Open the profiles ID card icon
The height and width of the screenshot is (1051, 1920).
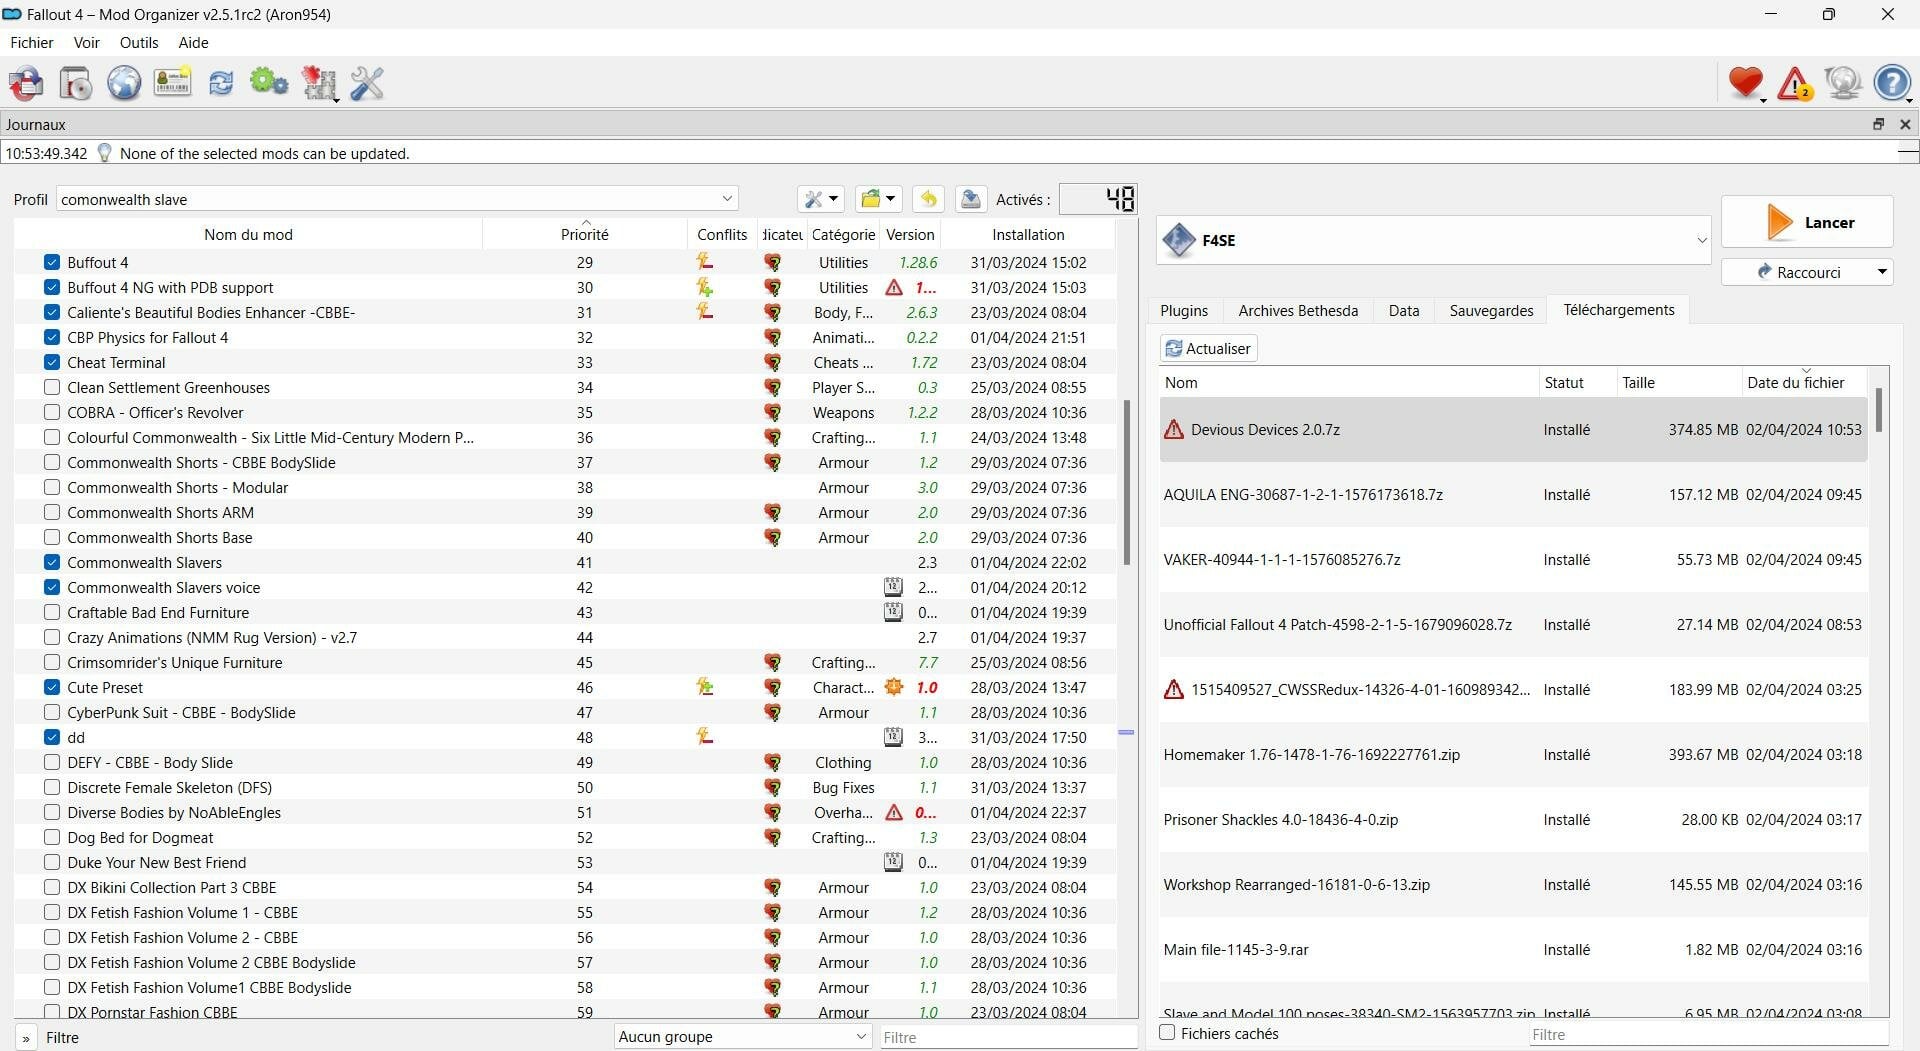click(172, 83)
